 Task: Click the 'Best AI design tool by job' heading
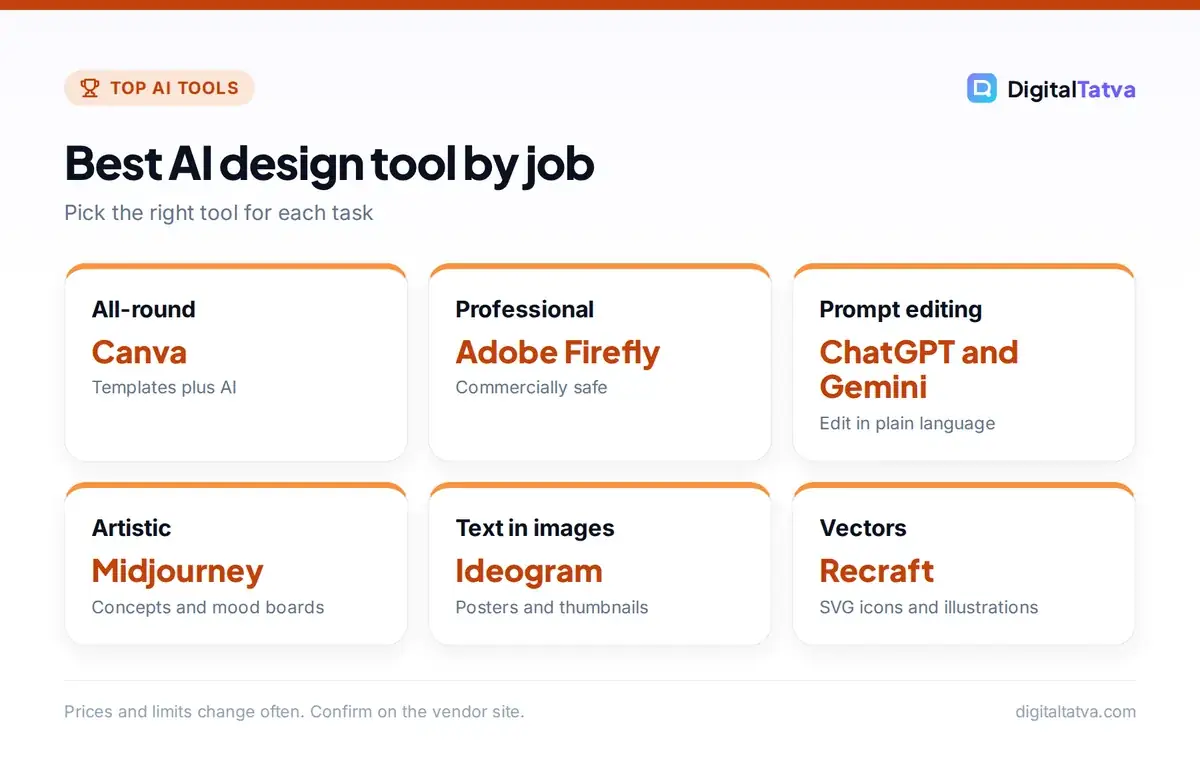point(329,163)
